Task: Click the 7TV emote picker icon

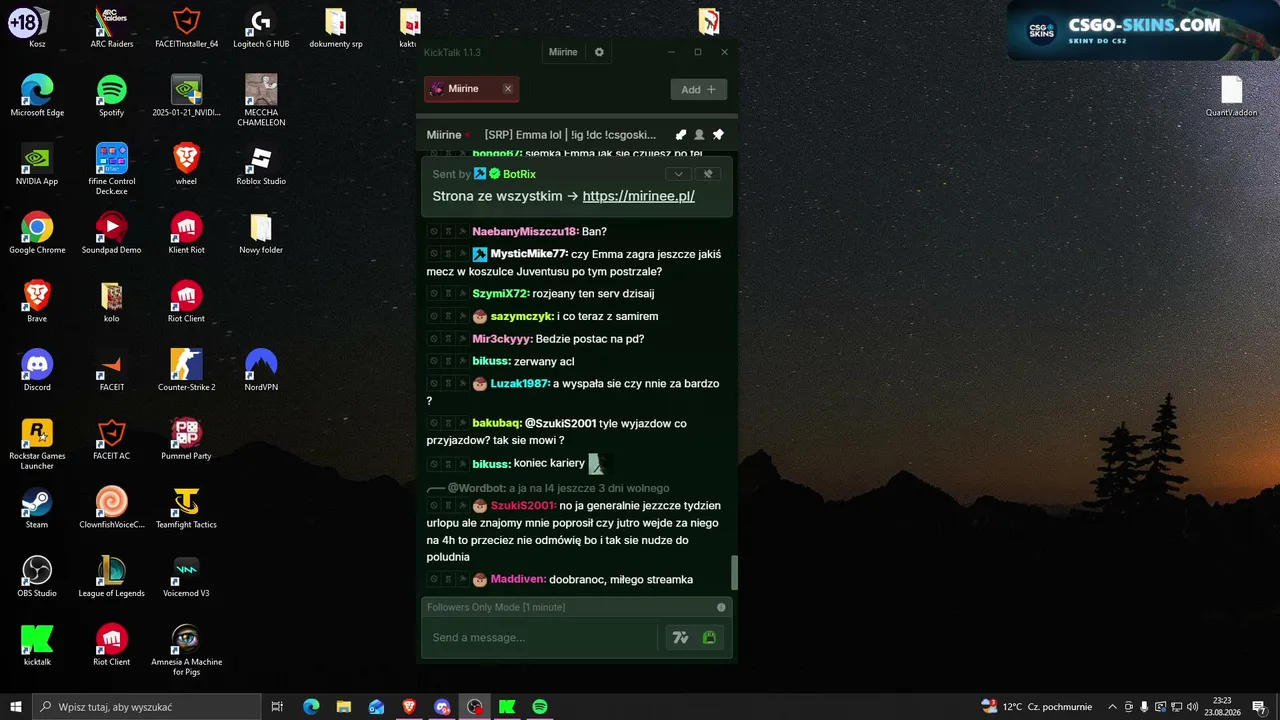Action: (x=681, y=637)
